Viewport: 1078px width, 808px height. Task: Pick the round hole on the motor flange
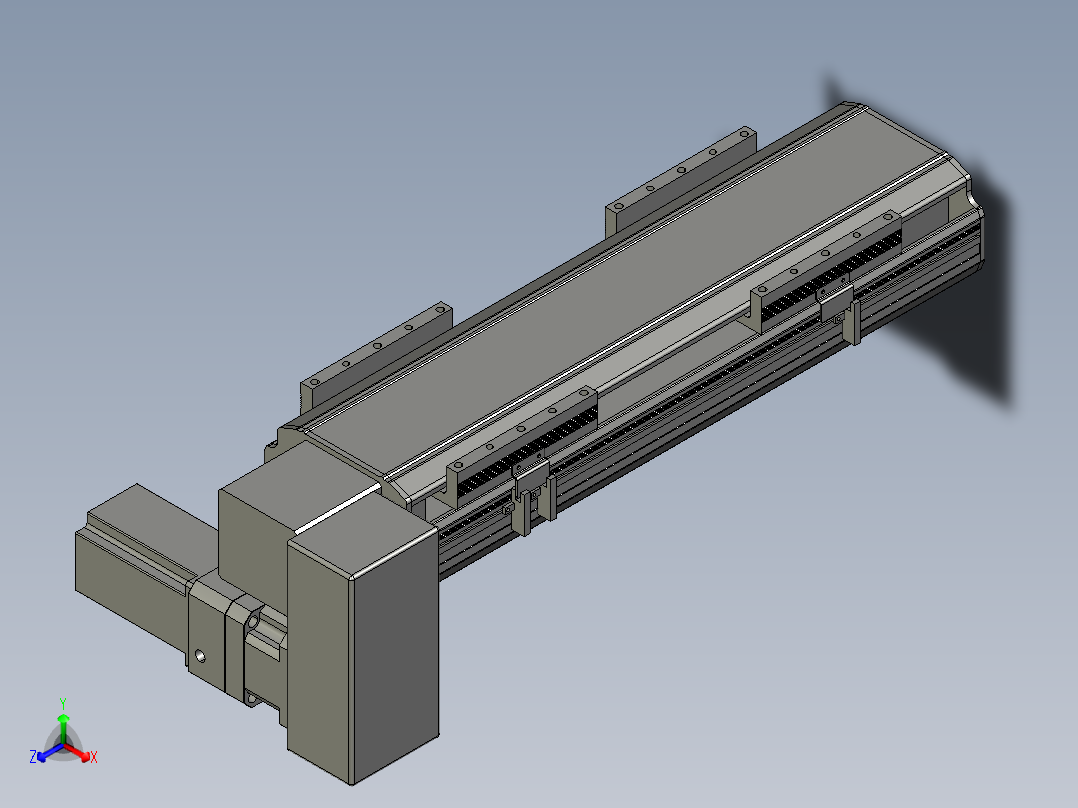pos(202,657)
